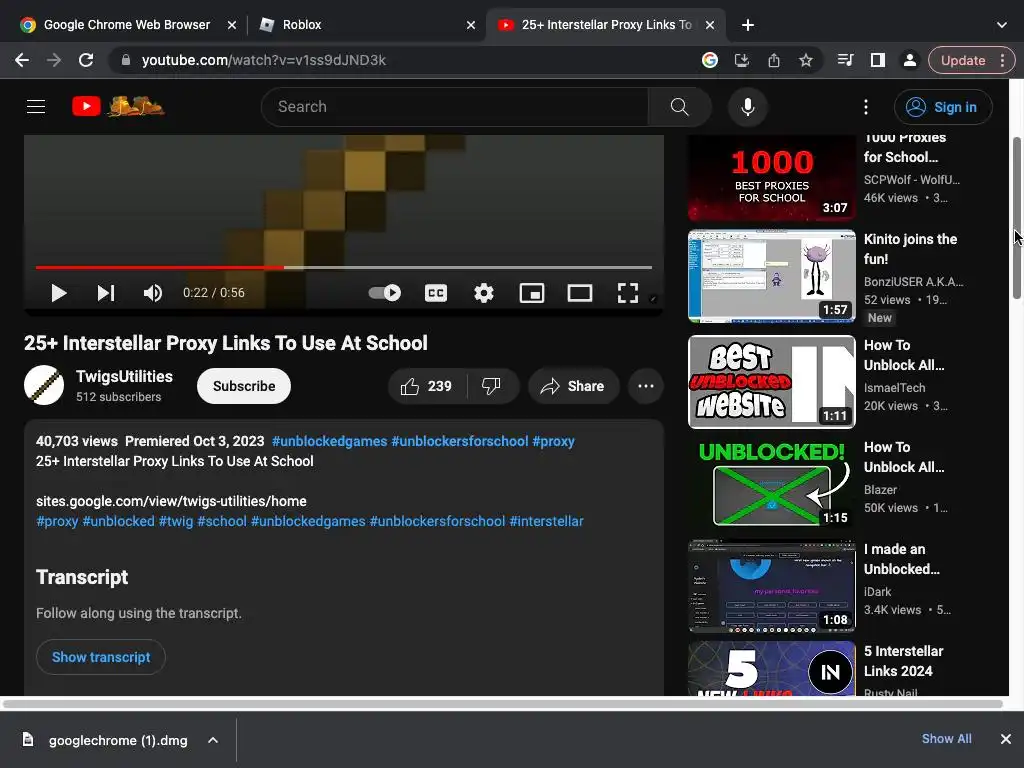The height and width of the screenshot is (768, 1024).
Task: Dislike this video
Action: click(492, 386)
